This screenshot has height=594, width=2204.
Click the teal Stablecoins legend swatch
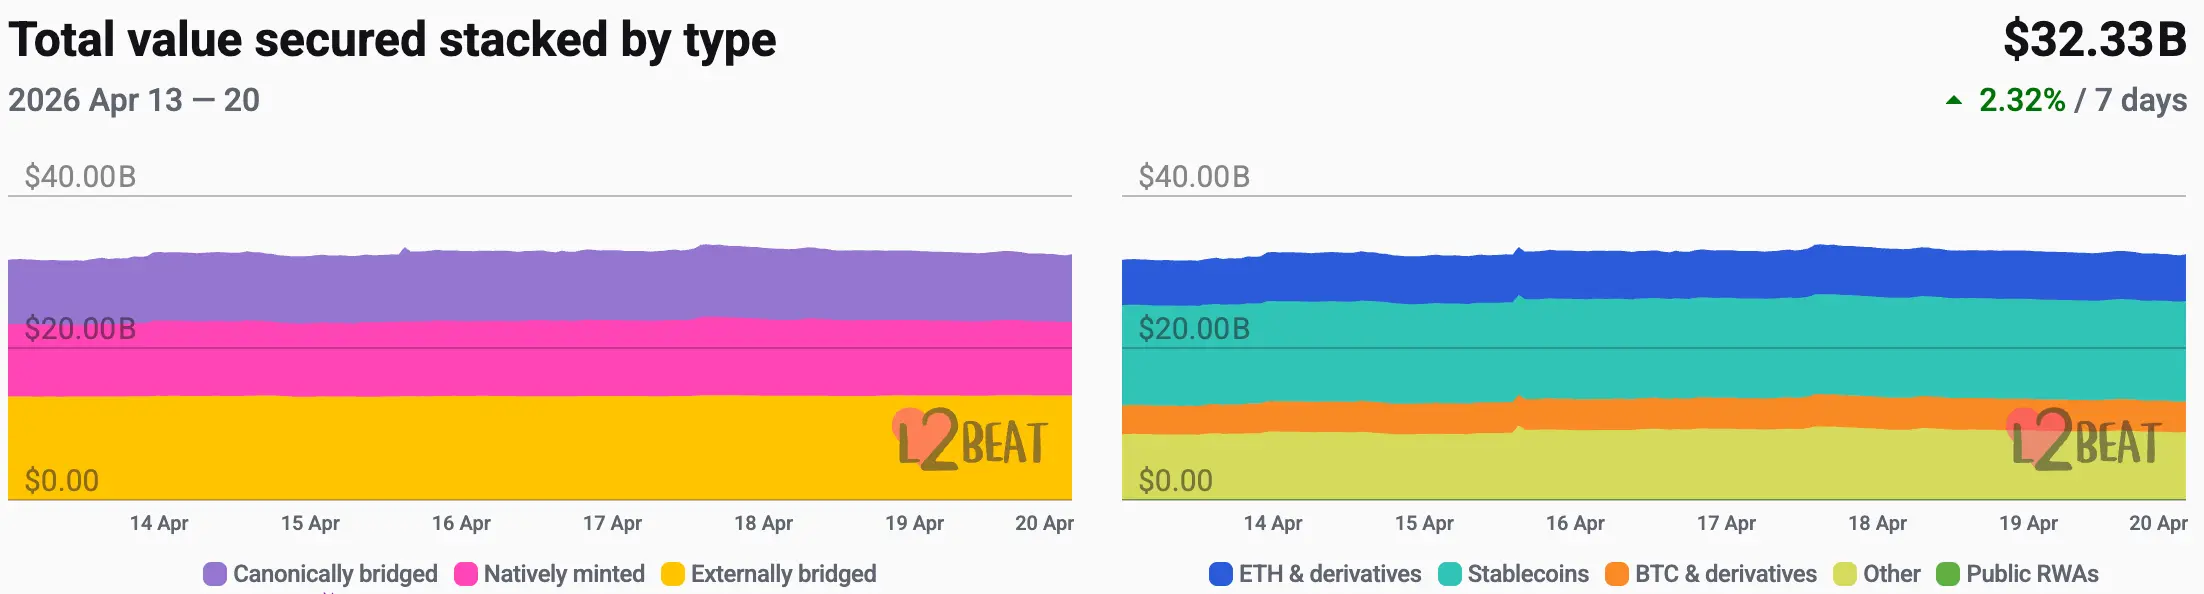[x=1449, y=574]
